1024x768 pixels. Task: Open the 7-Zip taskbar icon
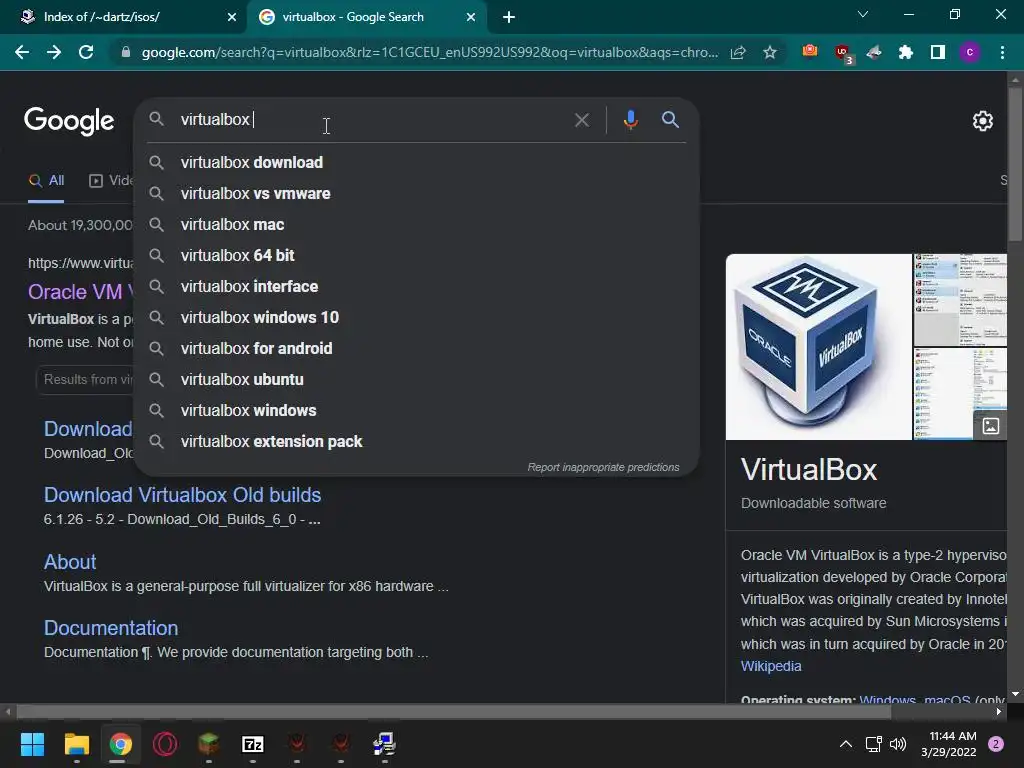click(253, 744)
